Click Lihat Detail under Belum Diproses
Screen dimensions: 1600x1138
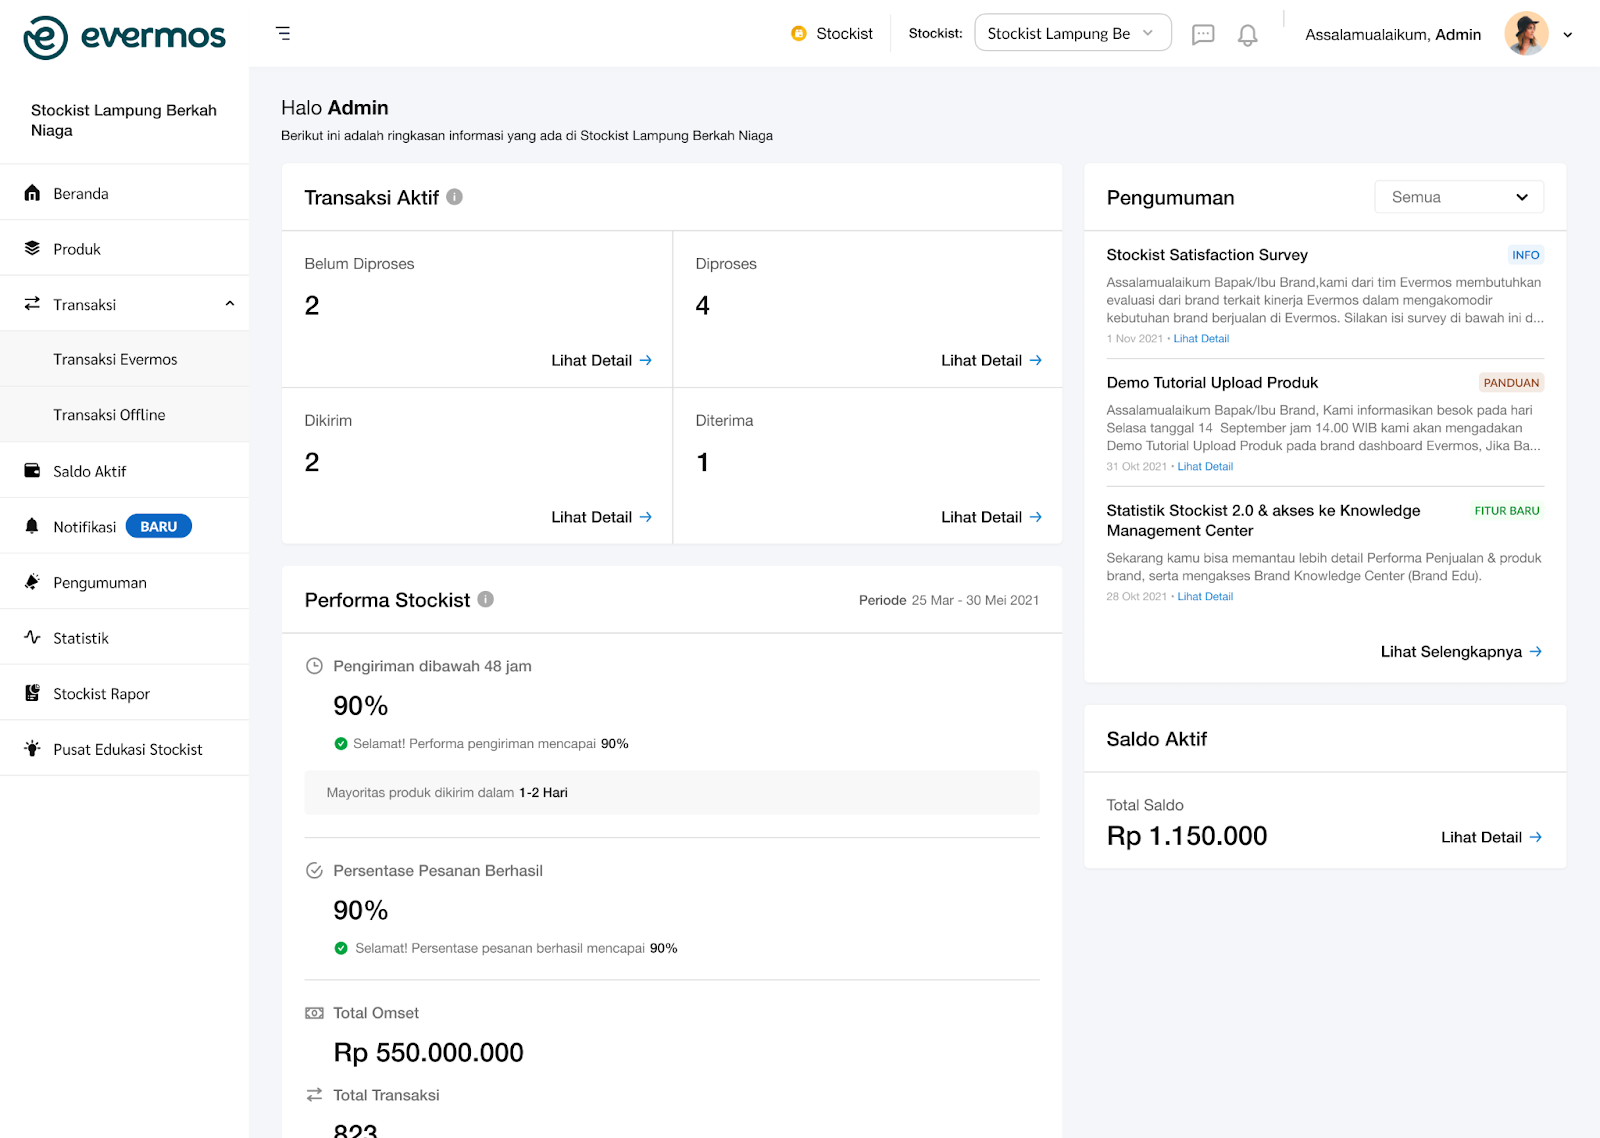pyautogui.click(x=600, y=360)
